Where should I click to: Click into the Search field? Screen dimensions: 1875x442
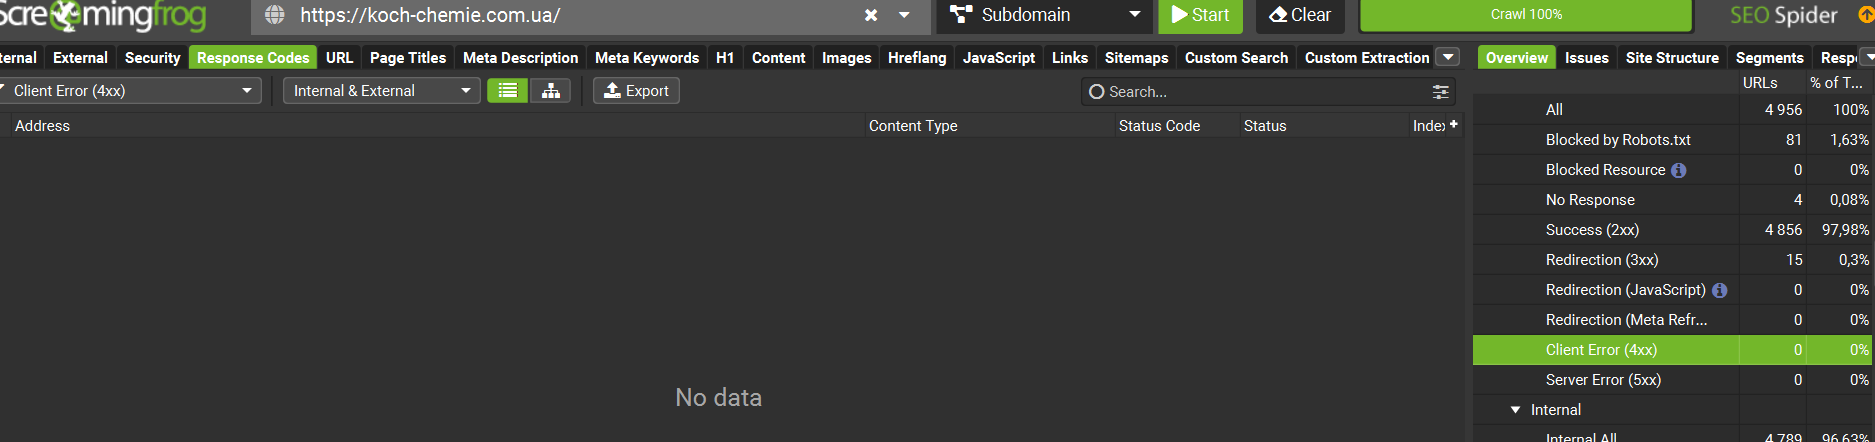1260,92
